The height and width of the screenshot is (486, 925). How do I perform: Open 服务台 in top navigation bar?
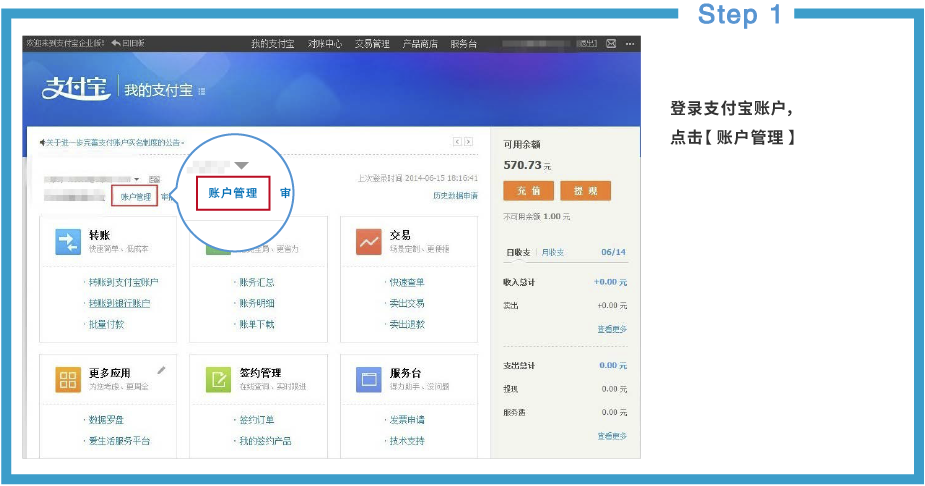[x=463, y=44]
